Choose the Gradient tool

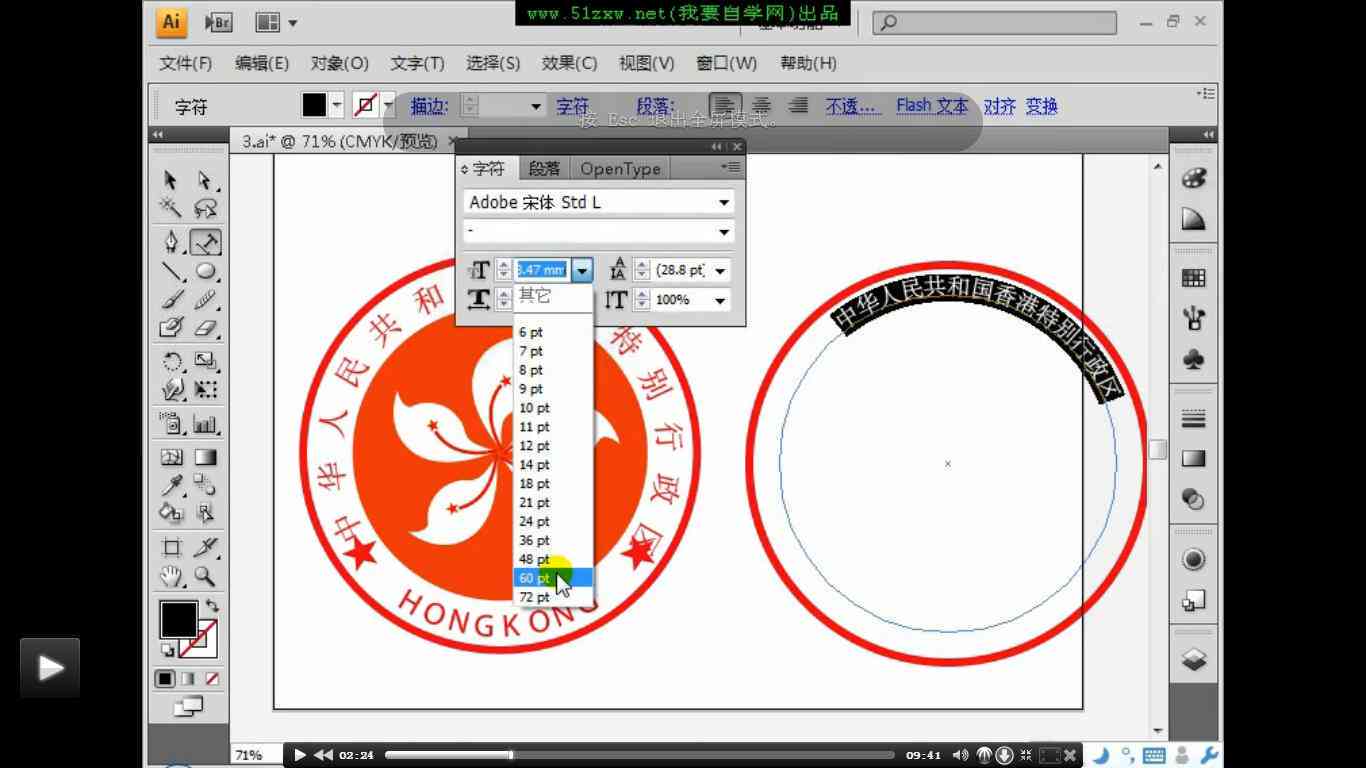coord(205,458)
